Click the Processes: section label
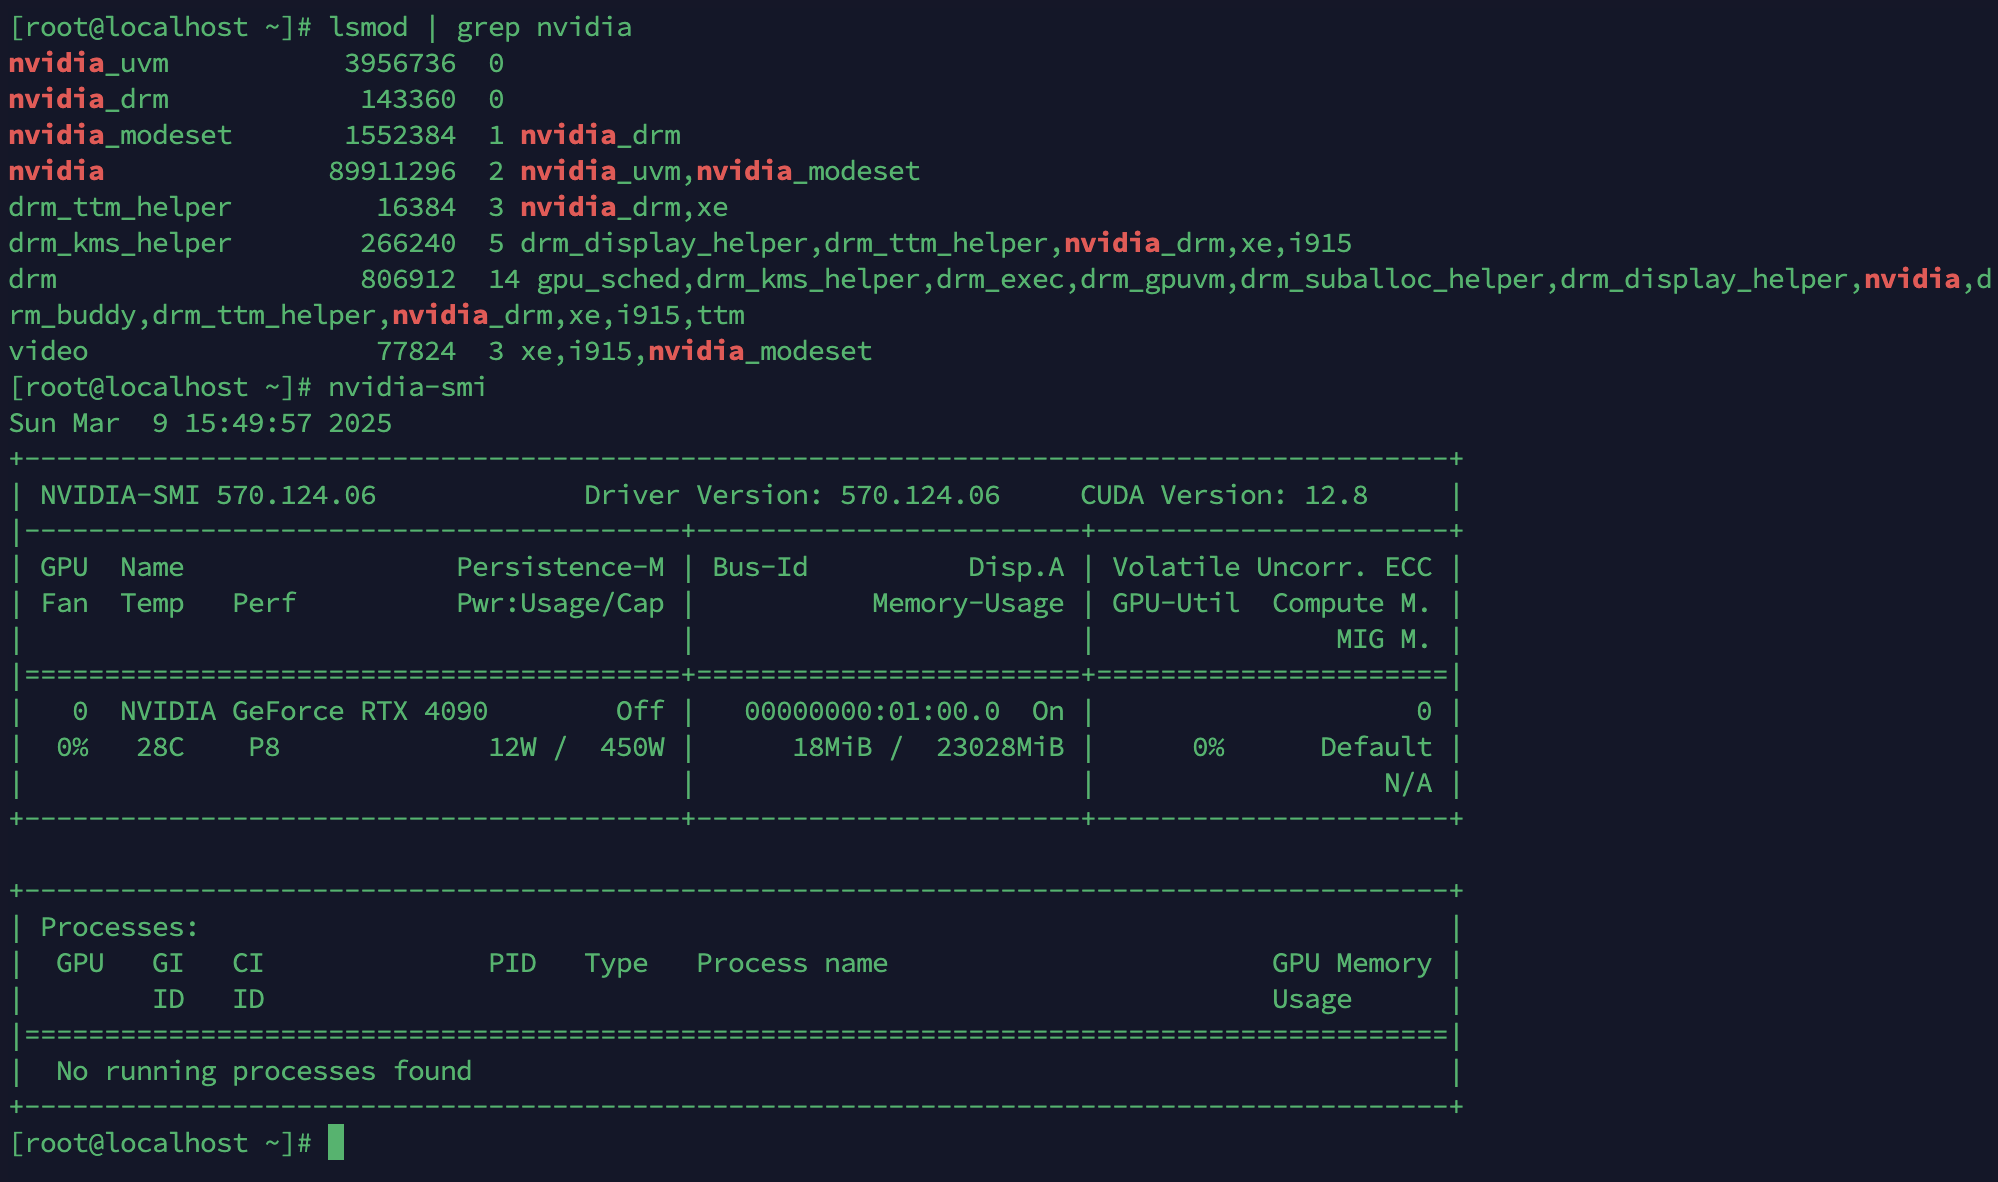Image resolution: width=1998 pixels, height=1182 pixels. tap(120, 927)
